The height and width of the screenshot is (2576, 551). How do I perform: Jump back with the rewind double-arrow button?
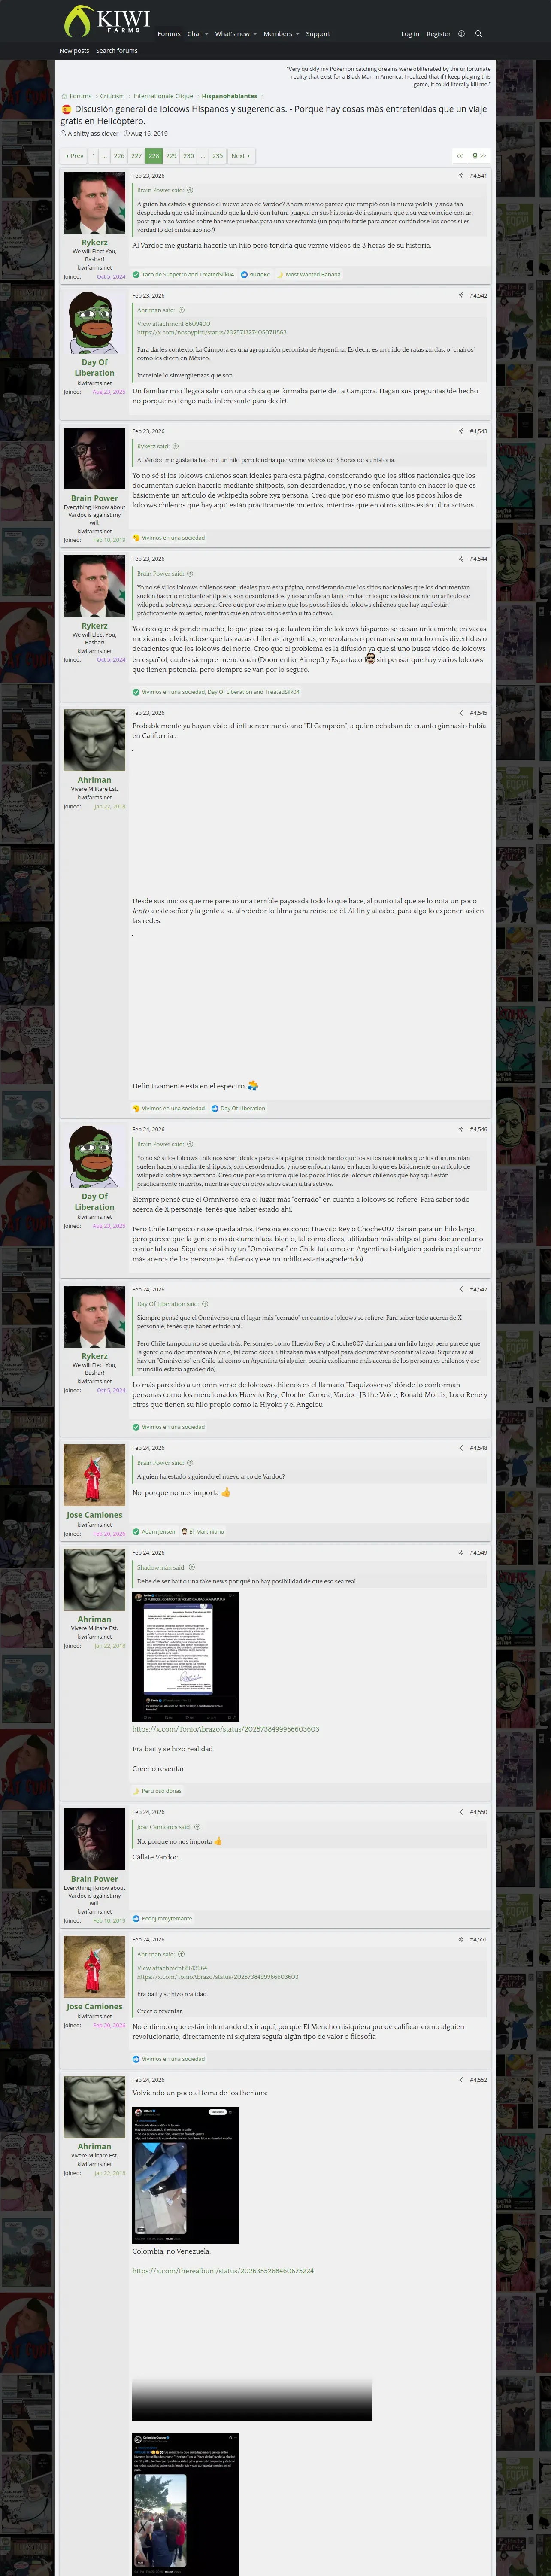click(x=460, y=156)
